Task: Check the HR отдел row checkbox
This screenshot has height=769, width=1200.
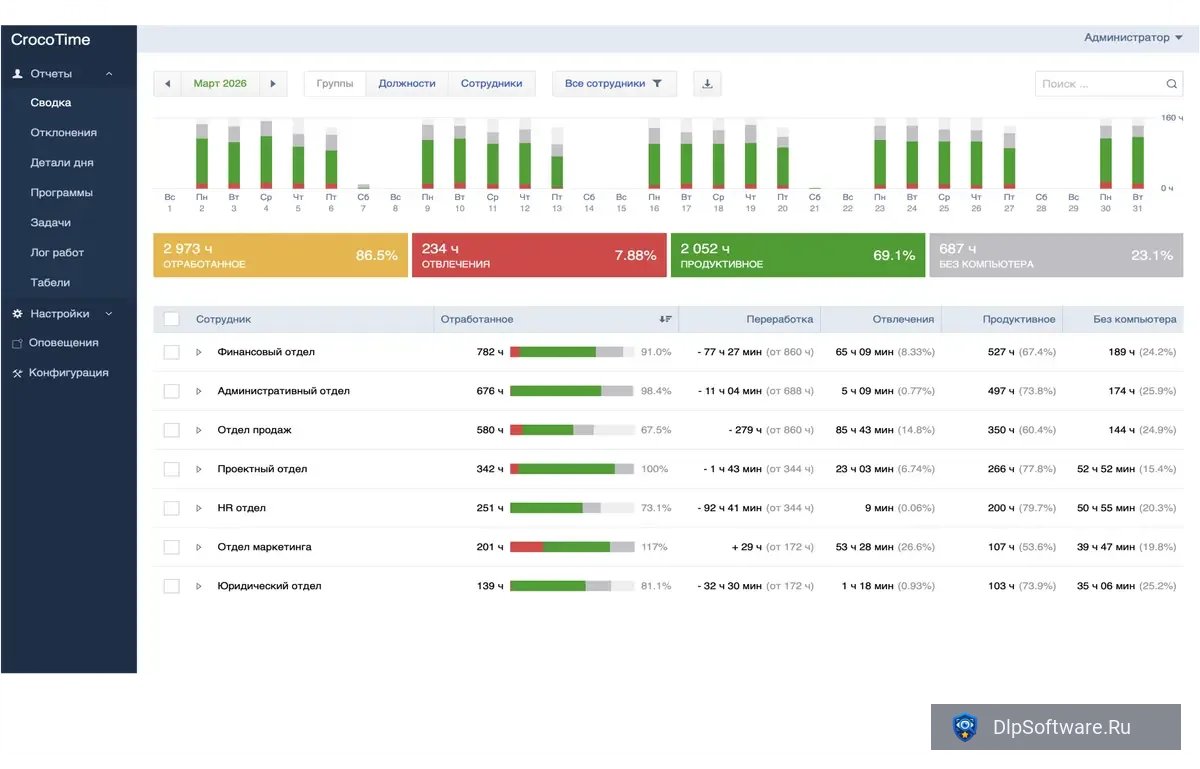Action: click(171, 508)
